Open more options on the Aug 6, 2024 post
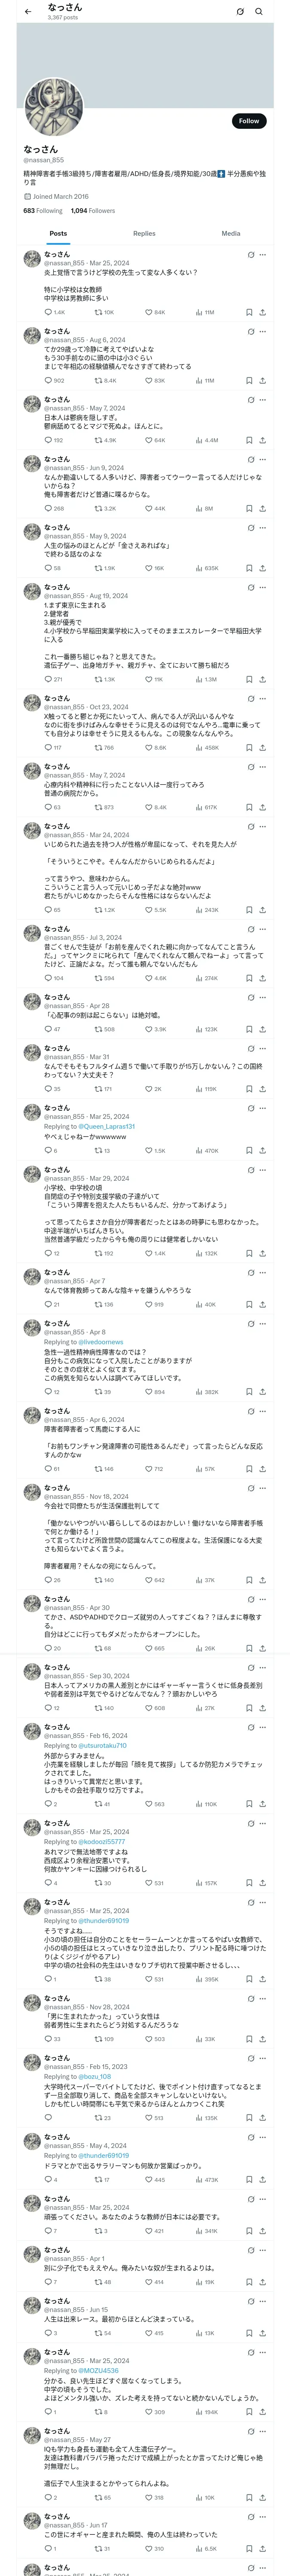This screenshot has height=2576, width=290. click(263, 331)
